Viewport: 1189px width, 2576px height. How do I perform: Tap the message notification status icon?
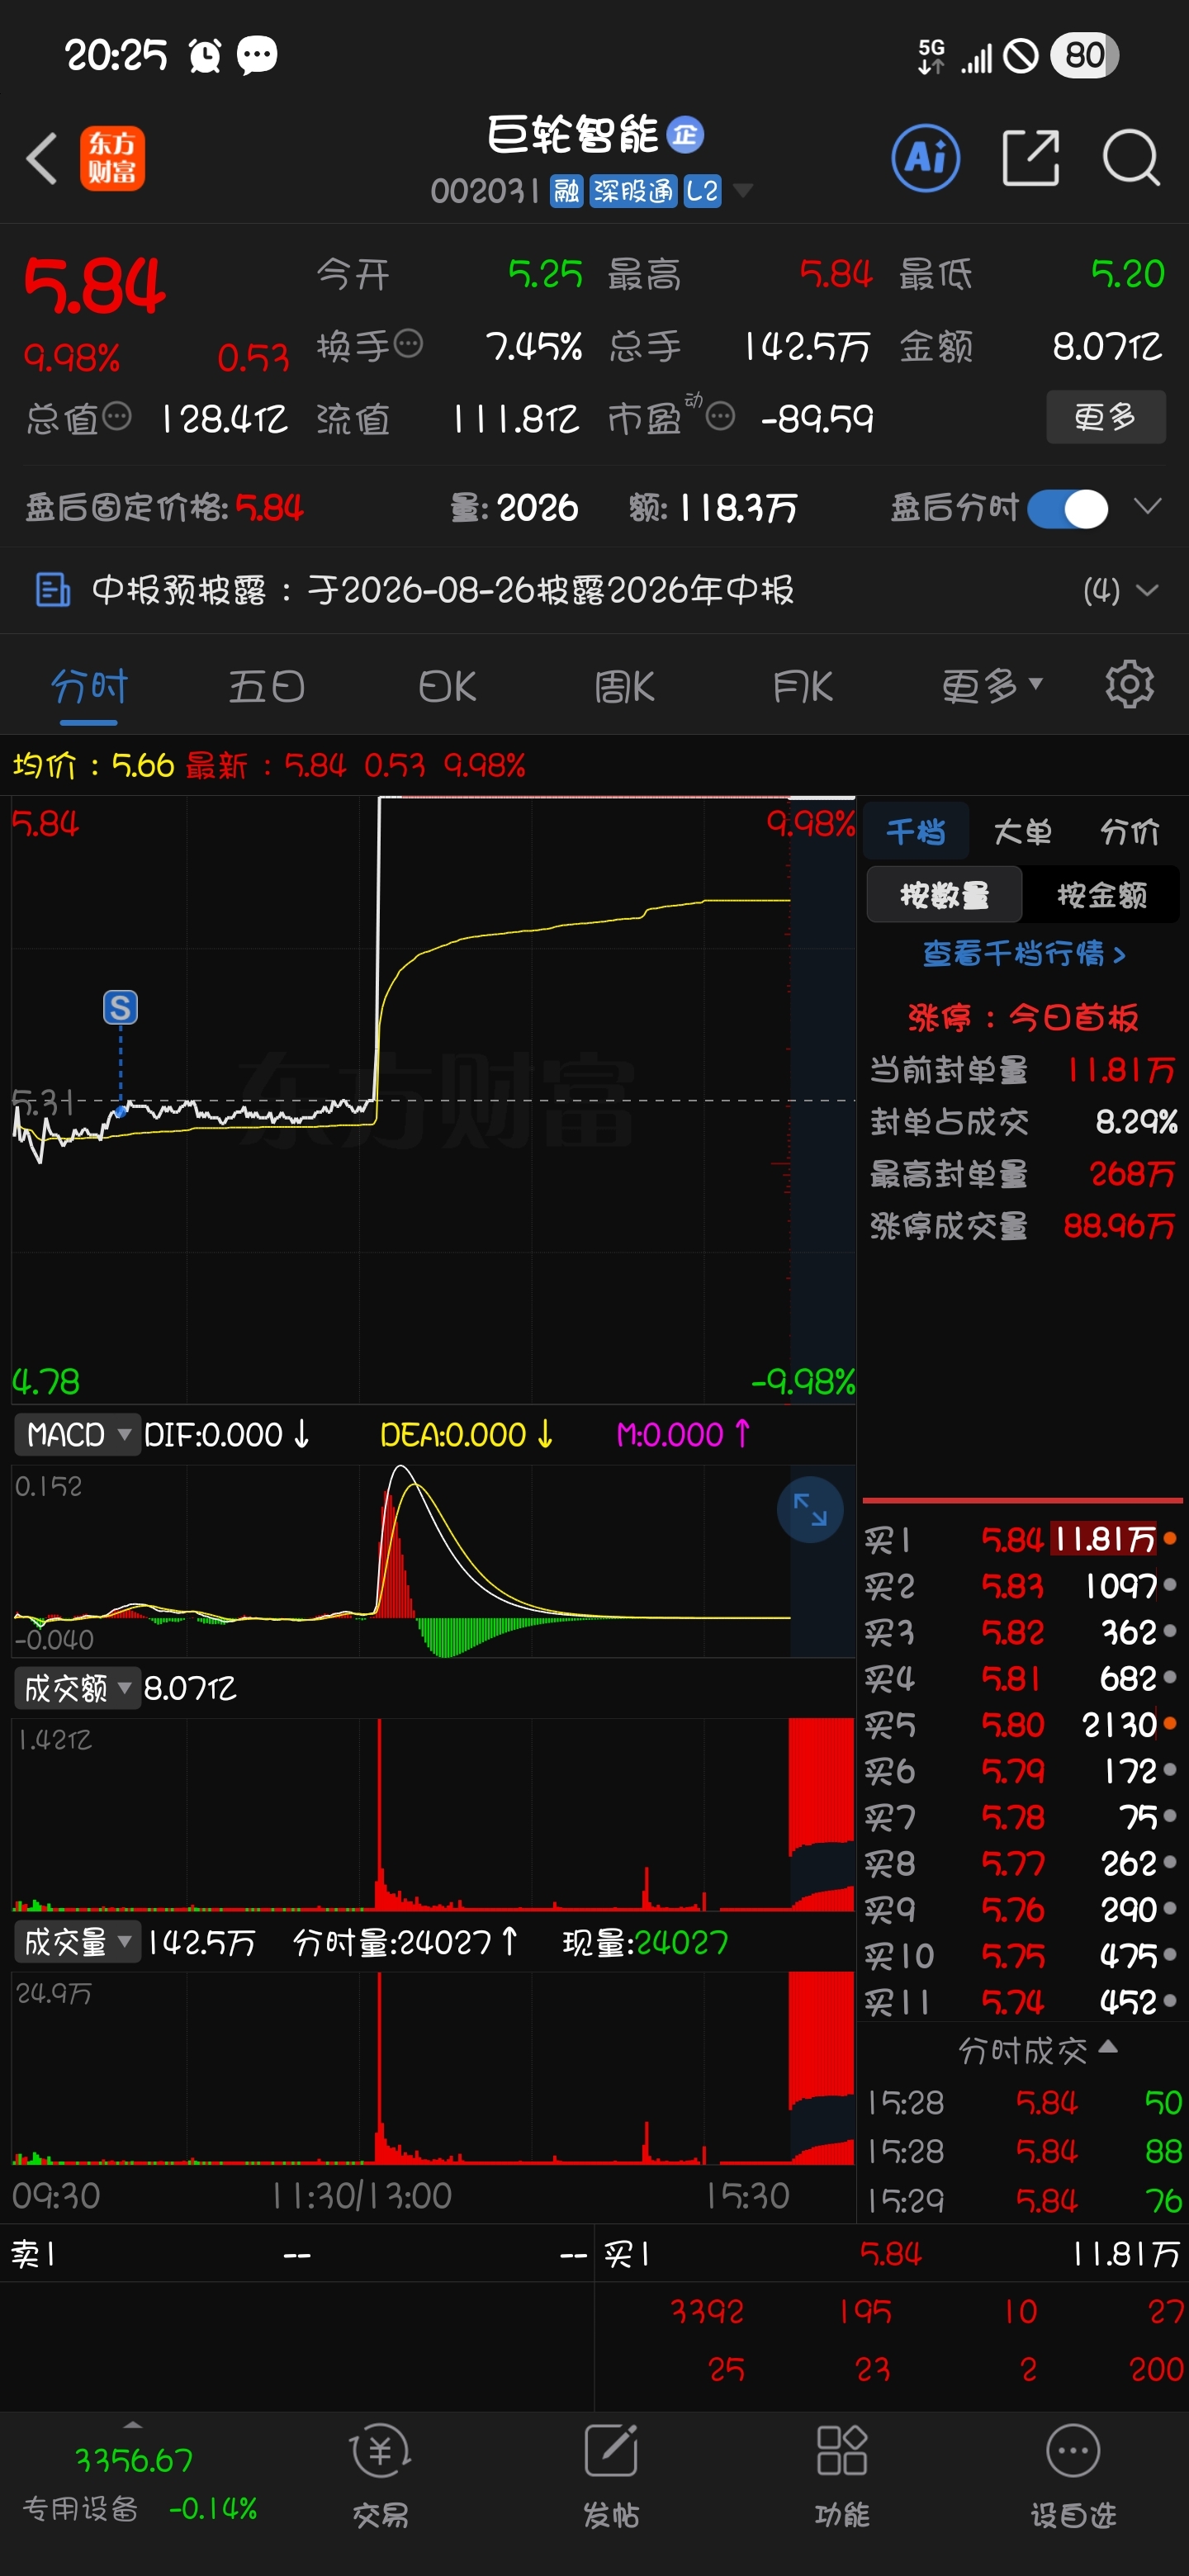point(257,55)
